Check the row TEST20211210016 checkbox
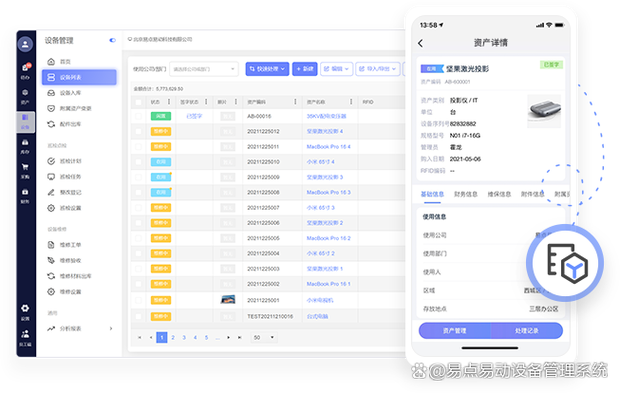620x393 pixels. point(138,316)
